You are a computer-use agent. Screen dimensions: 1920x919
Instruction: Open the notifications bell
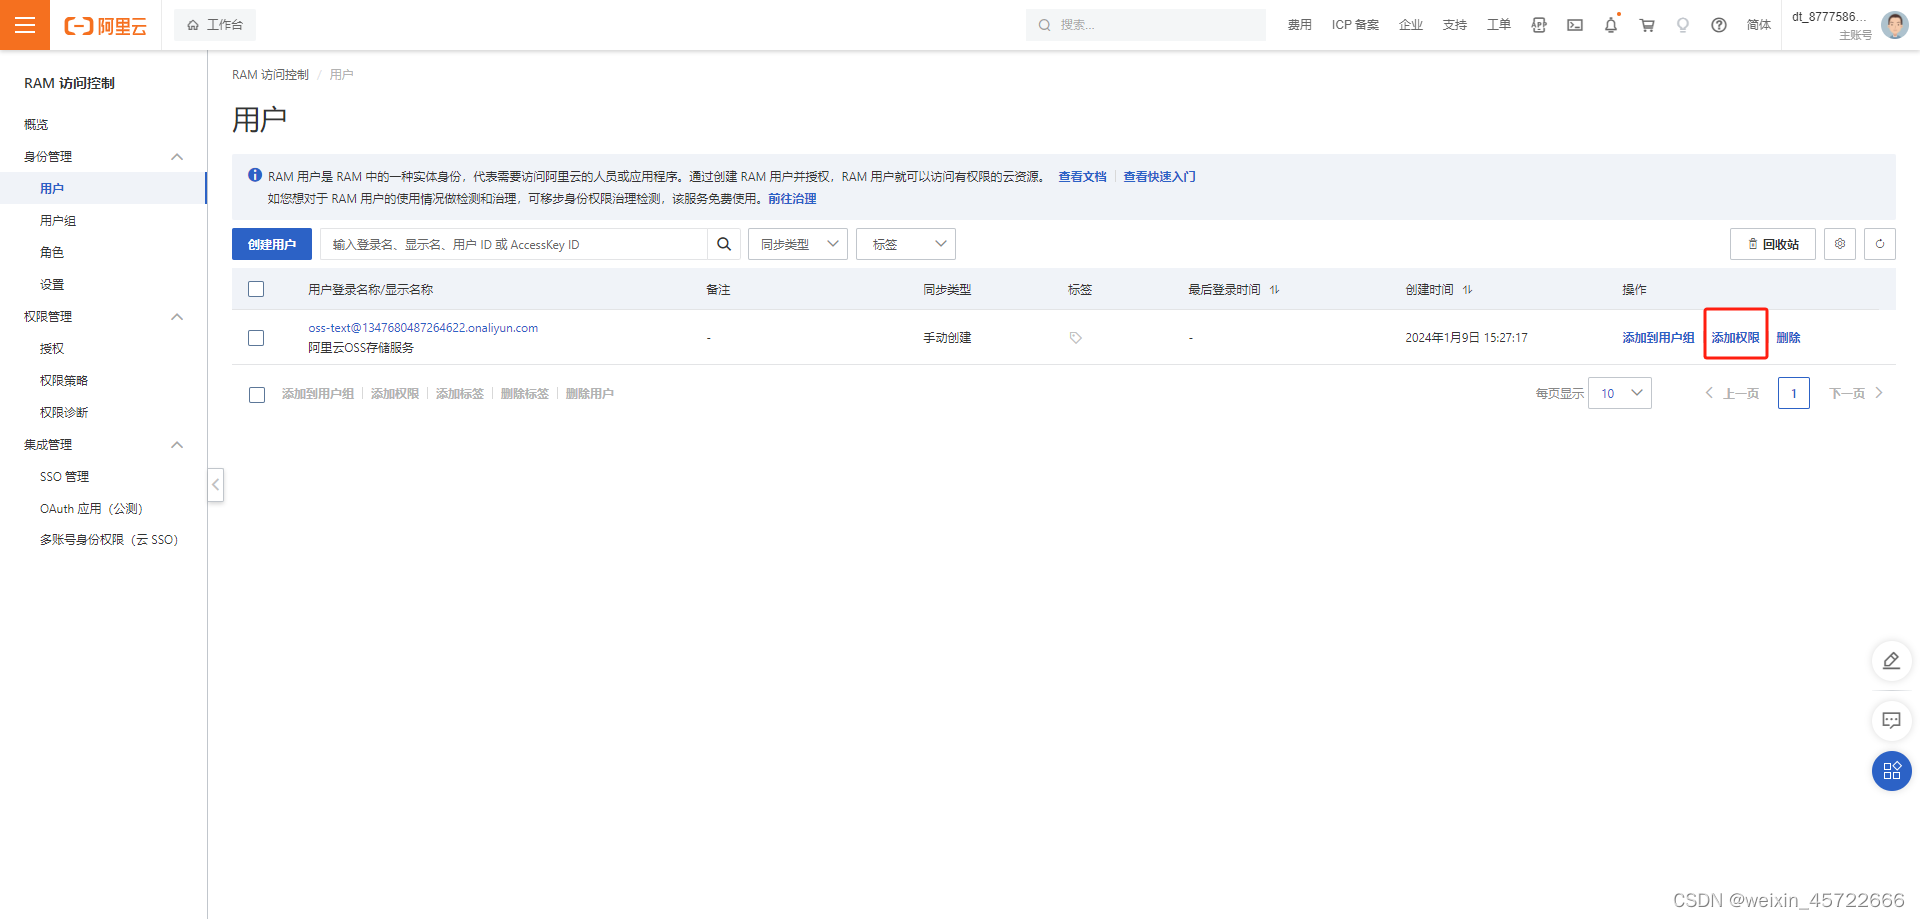tap(1611, 25)
